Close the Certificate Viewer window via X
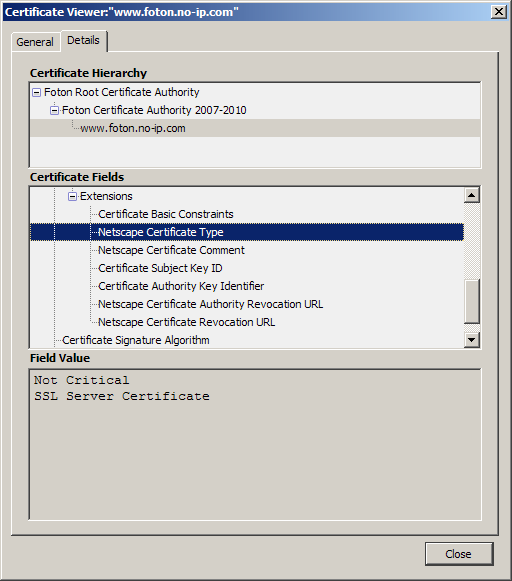This screenshot has width=512, height=581. click(x=499, y=12)
